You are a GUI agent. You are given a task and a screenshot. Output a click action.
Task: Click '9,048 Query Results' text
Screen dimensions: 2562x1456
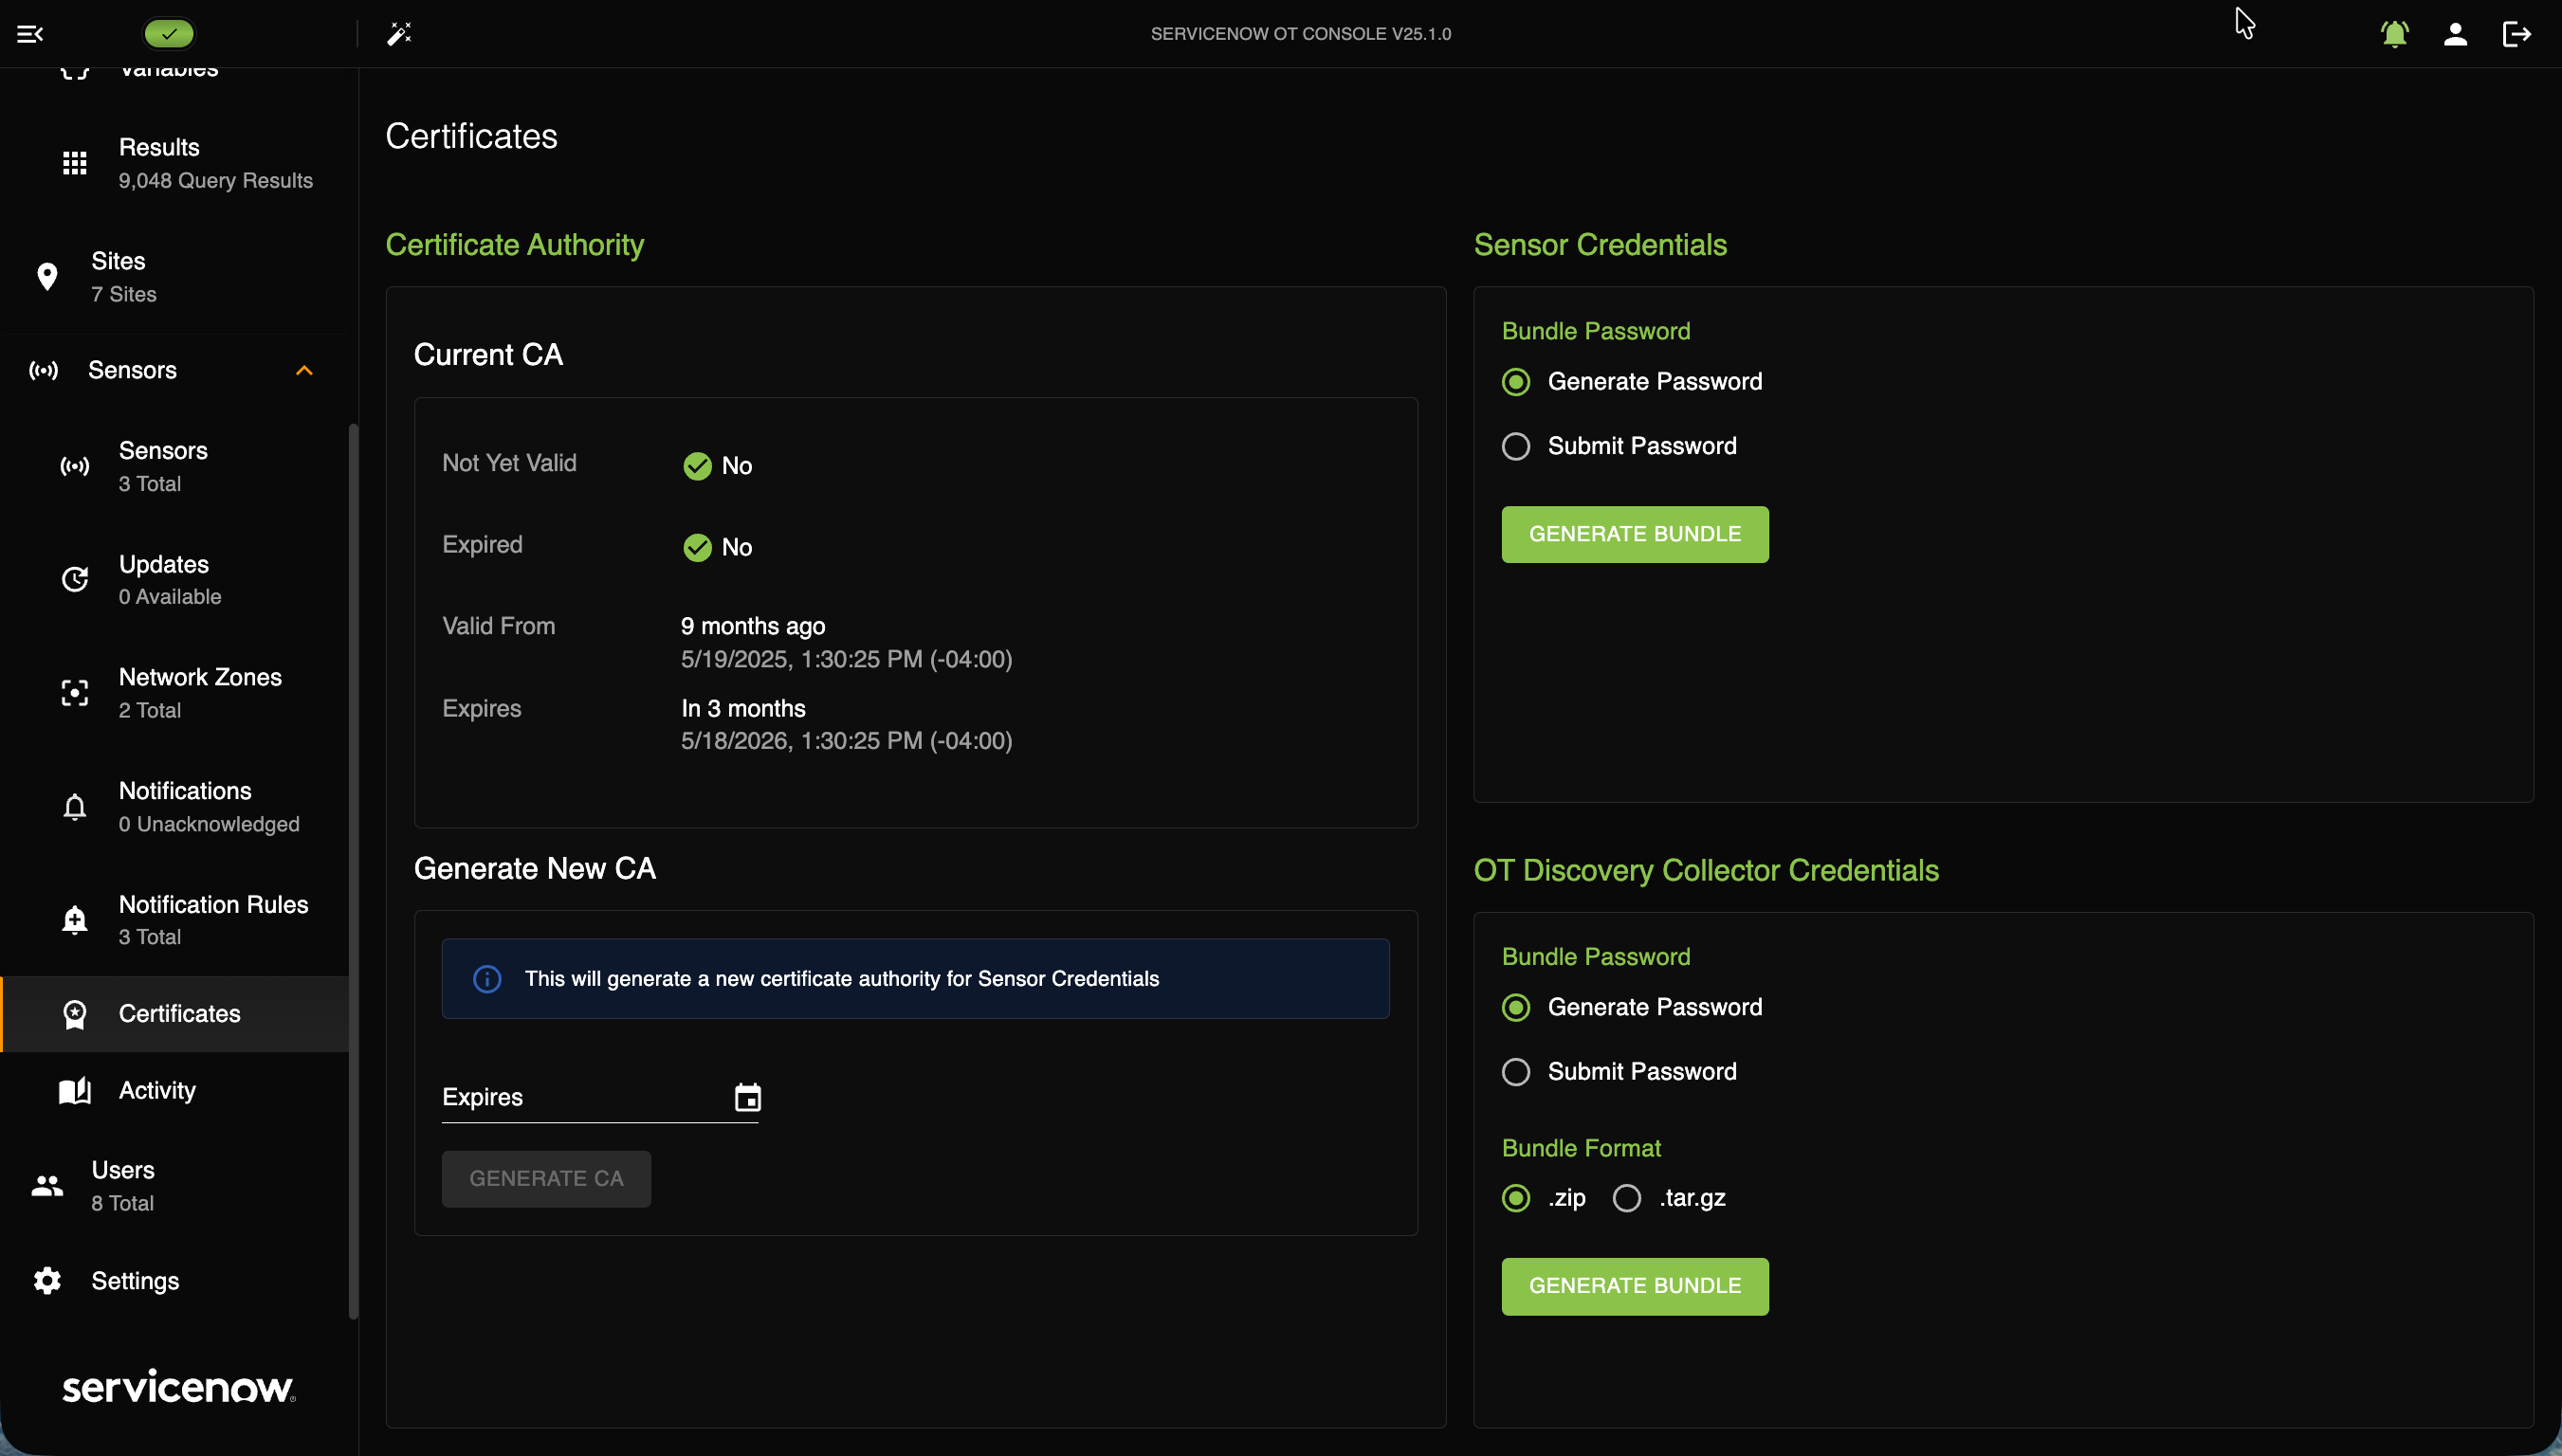click(x=216, y=181)
